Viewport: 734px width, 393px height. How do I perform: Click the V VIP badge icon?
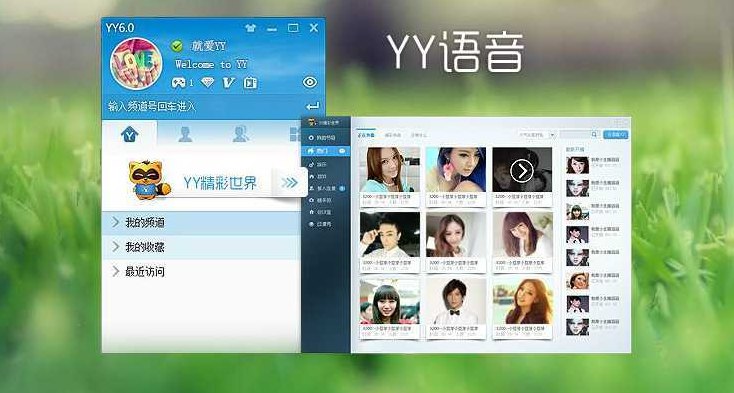(x=228, y=83)
